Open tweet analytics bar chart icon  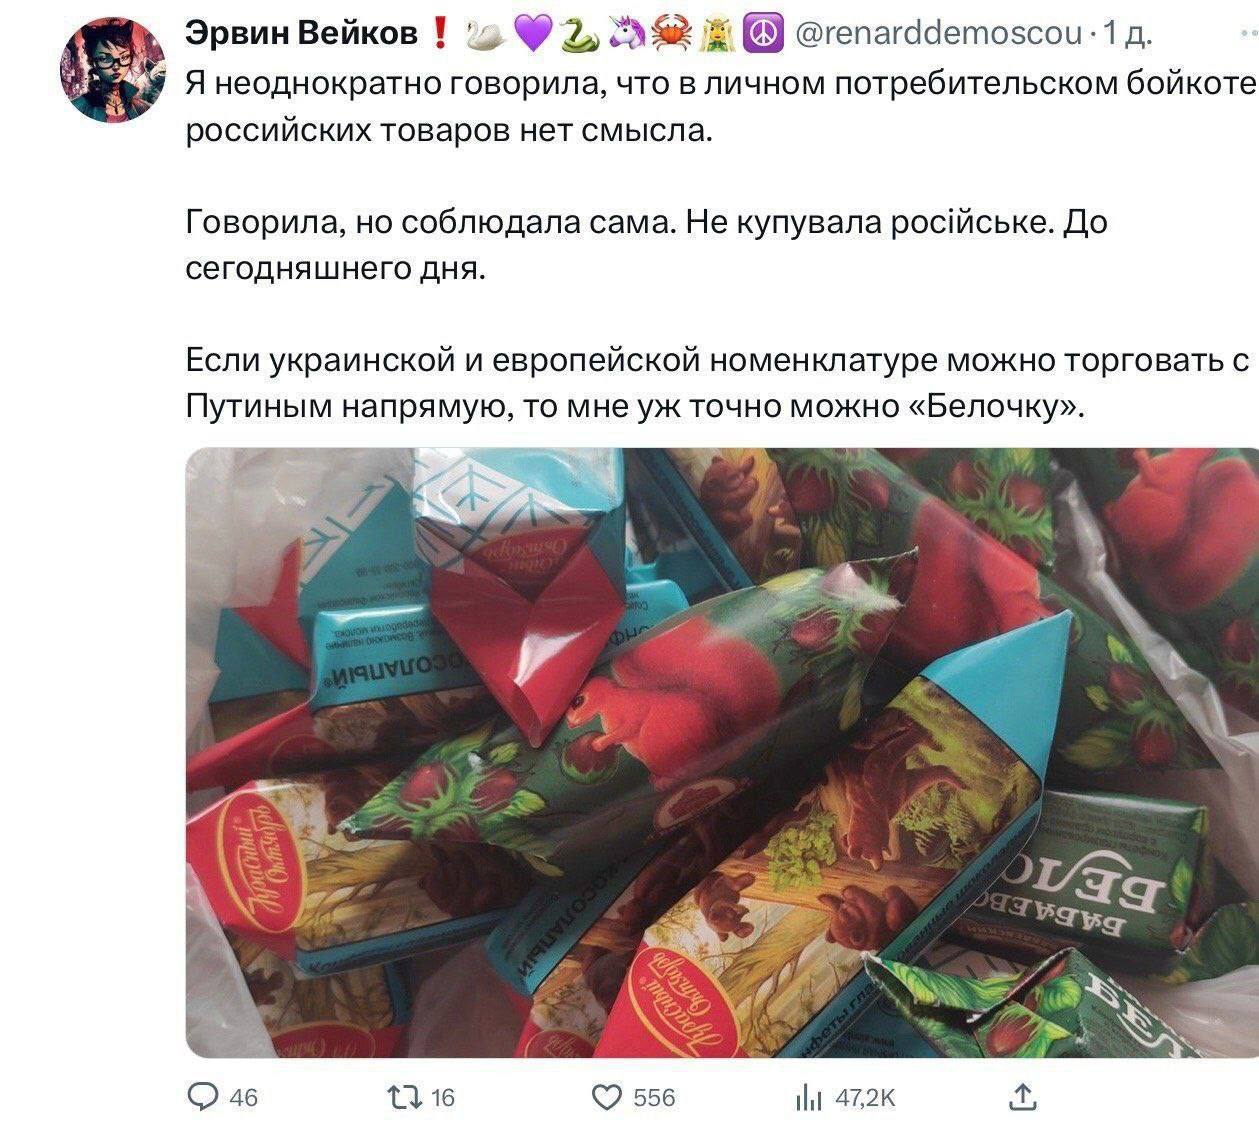tap(808, 1098)
